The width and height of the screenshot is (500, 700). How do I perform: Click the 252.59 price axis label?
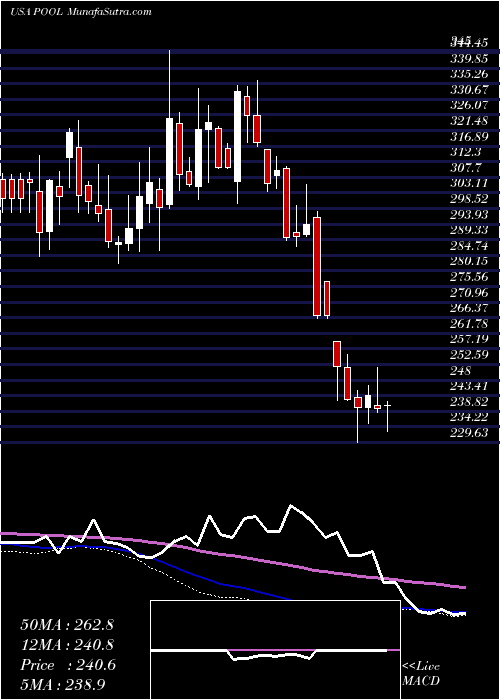(469, 355)
